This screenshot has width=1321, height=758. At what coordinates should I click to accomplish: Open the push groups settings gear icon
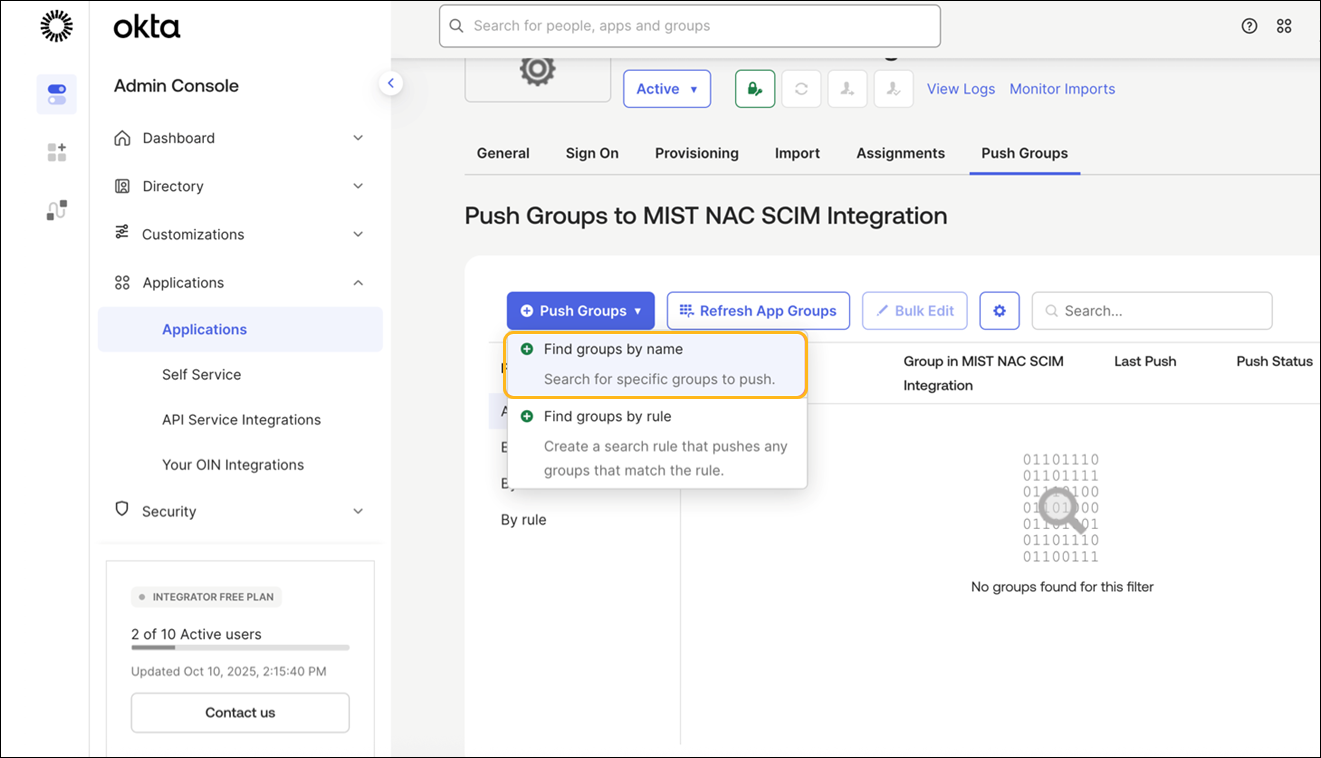click(999, 311)
